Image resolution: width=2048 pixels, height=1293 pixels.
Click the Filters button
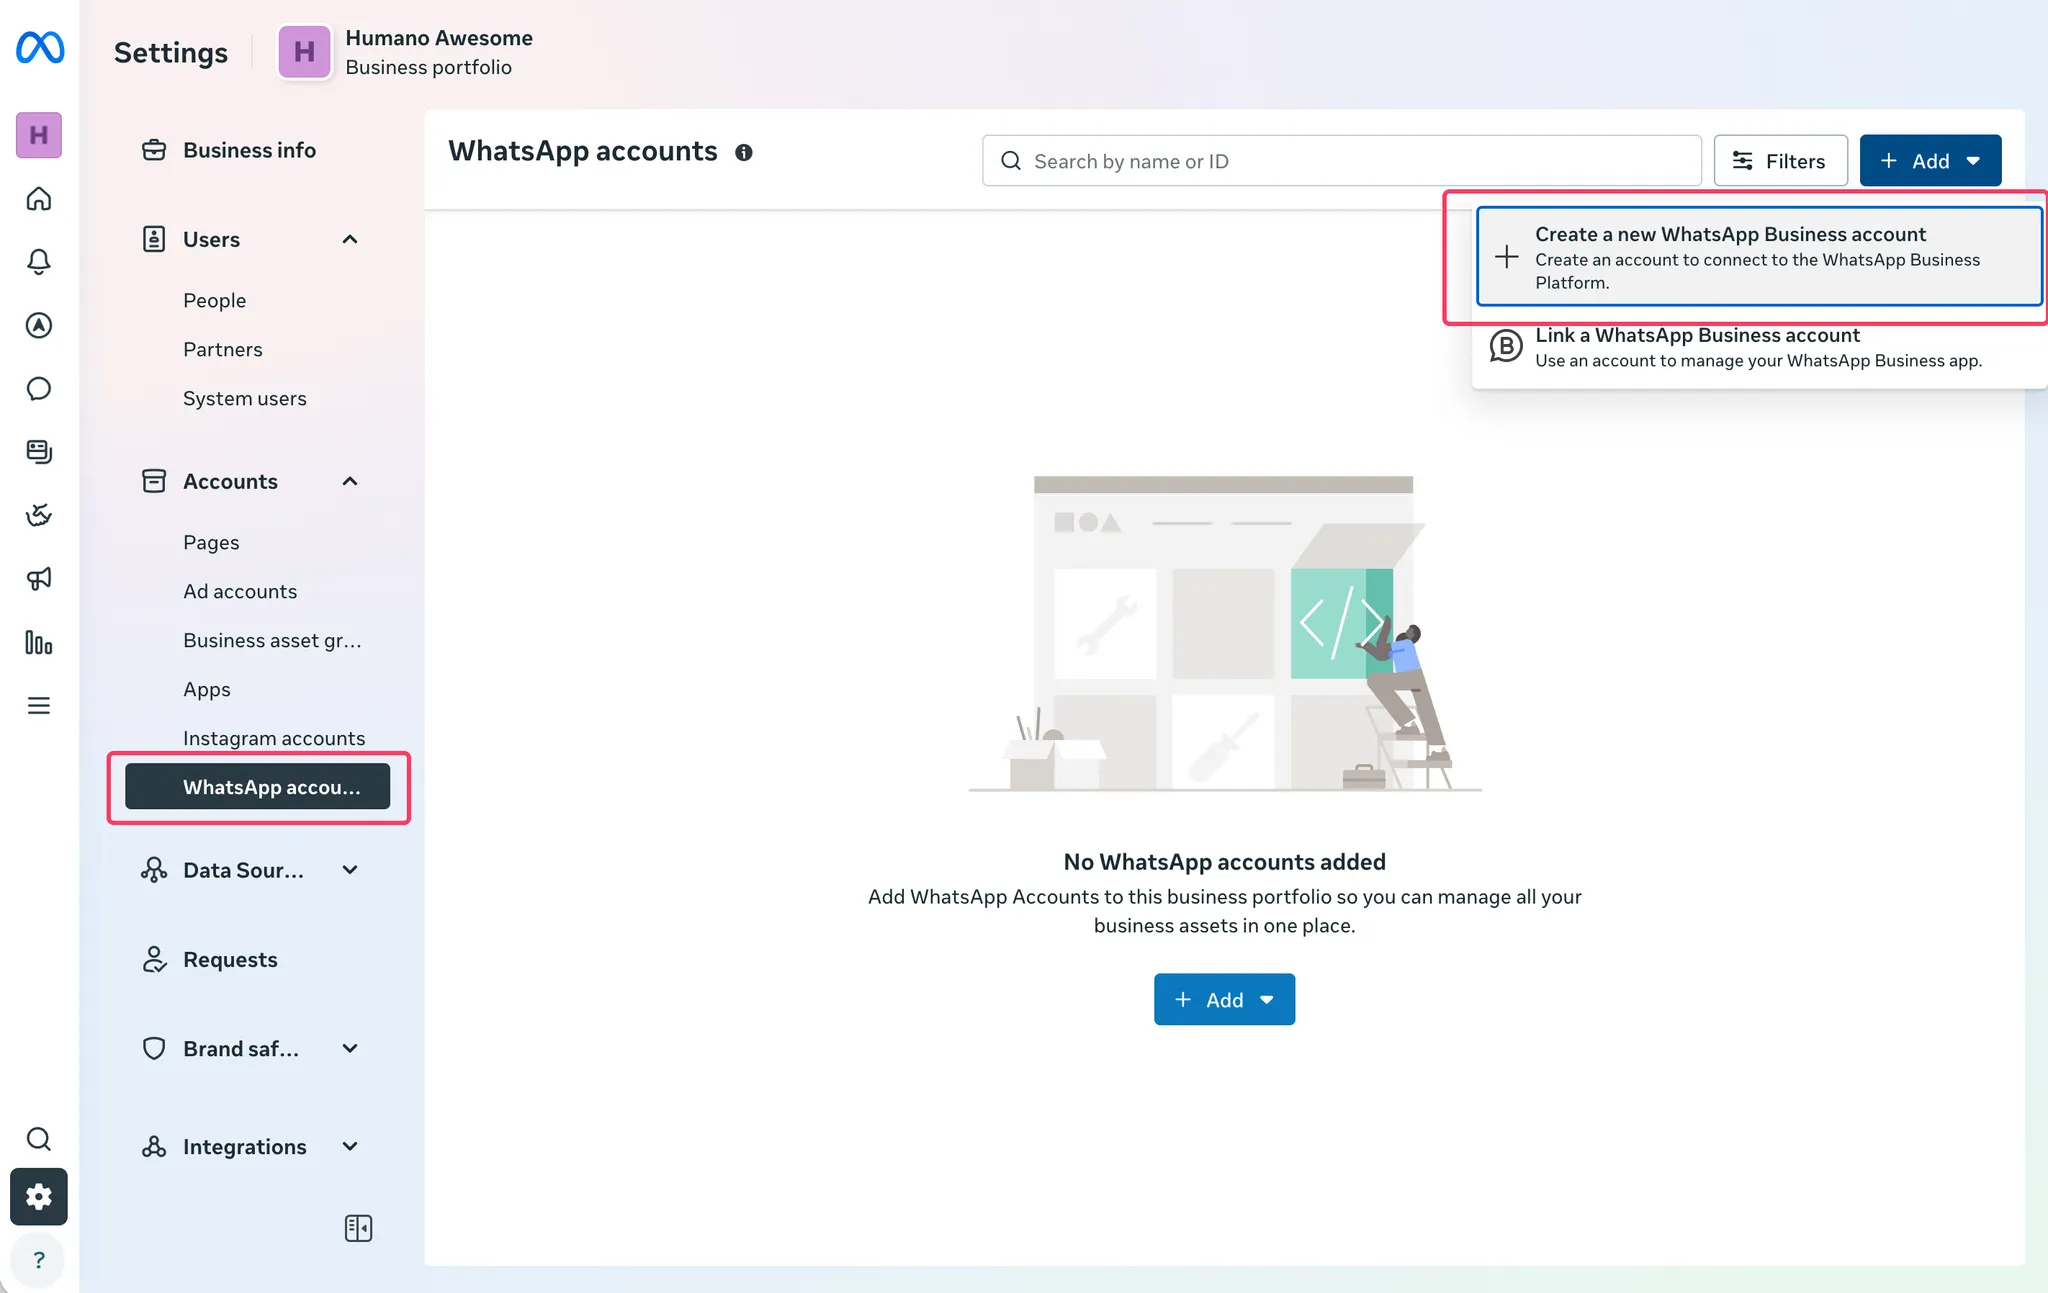tap(1780, 160)
